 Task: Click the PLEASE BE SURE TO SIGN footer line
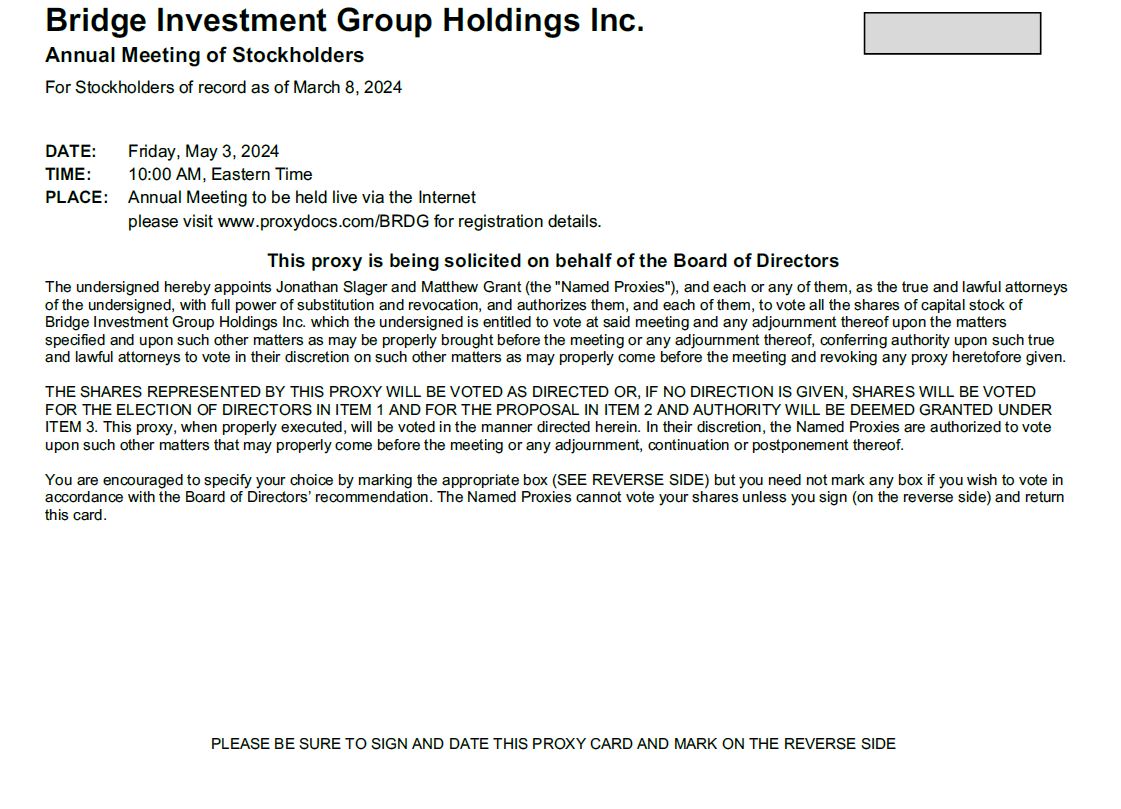point(553,744)
